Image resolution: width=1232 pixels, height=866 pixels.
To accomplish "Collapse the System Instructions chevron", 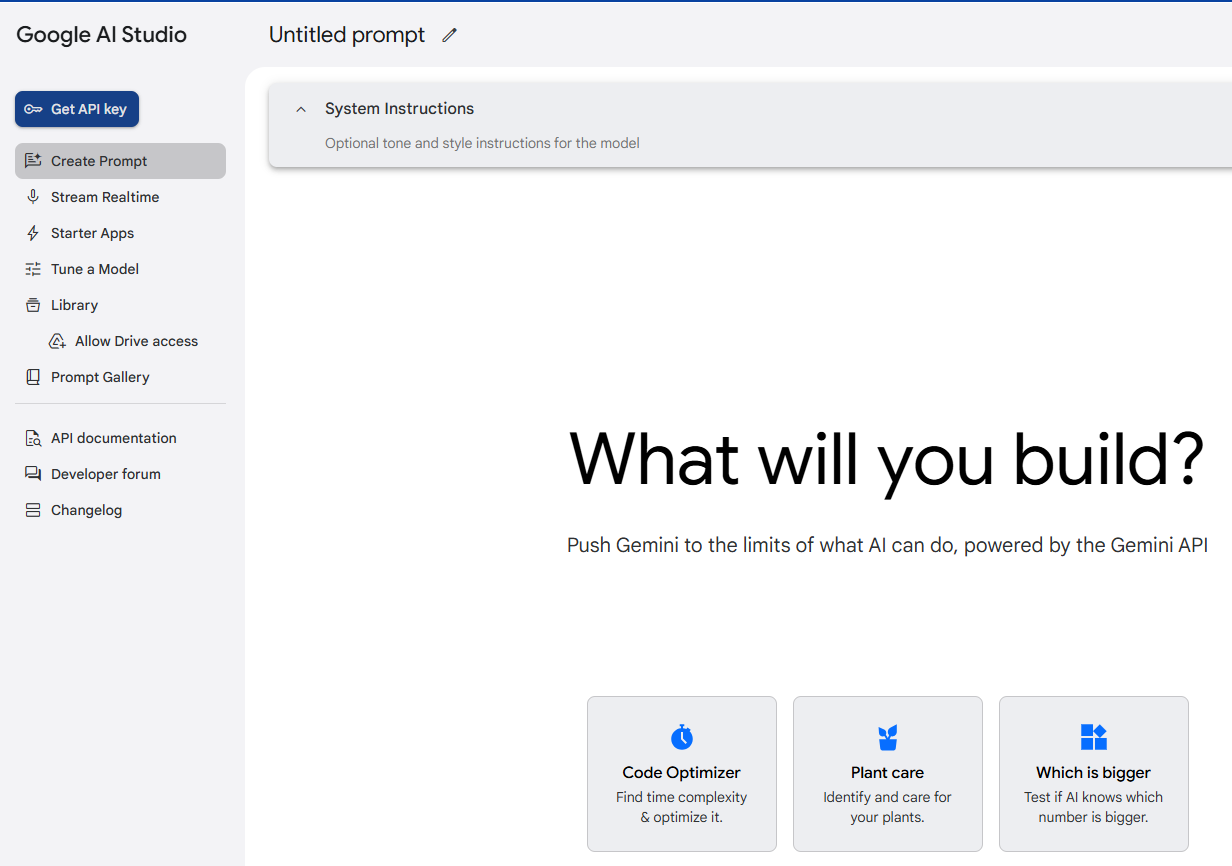I will 301,109.
